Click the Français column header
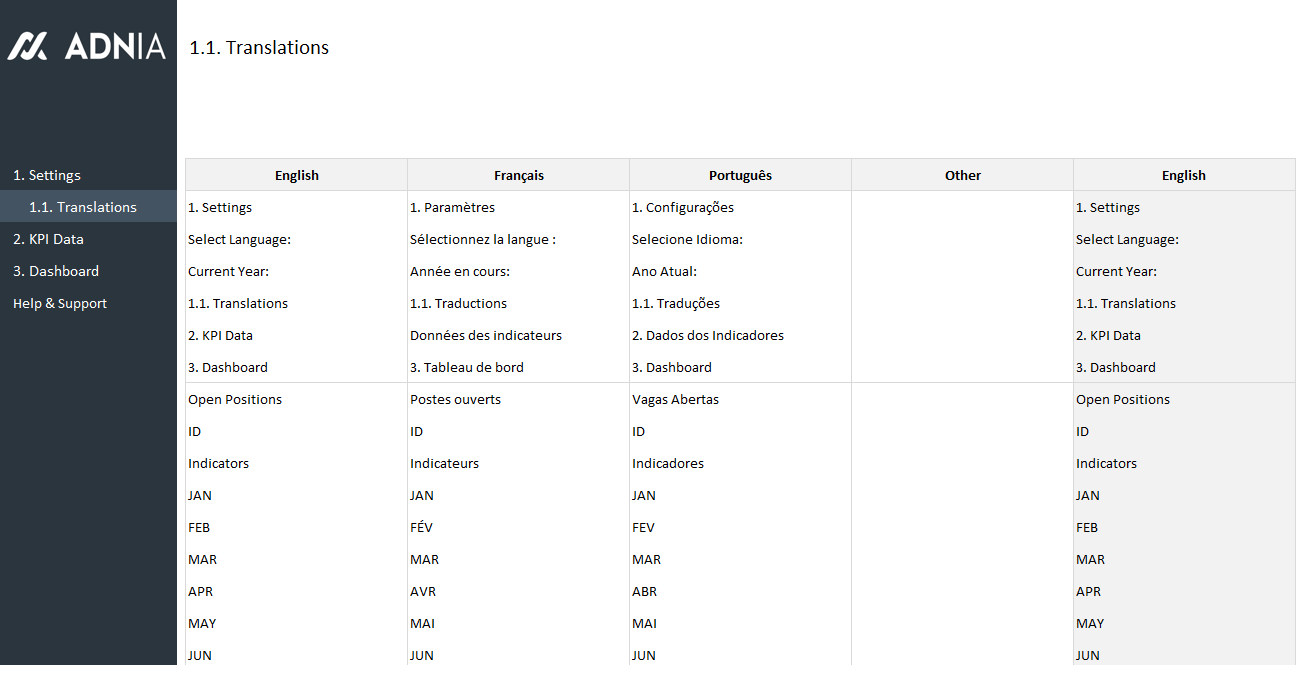Viewport: 1301px width, 676px height. (x=518, y=175)
